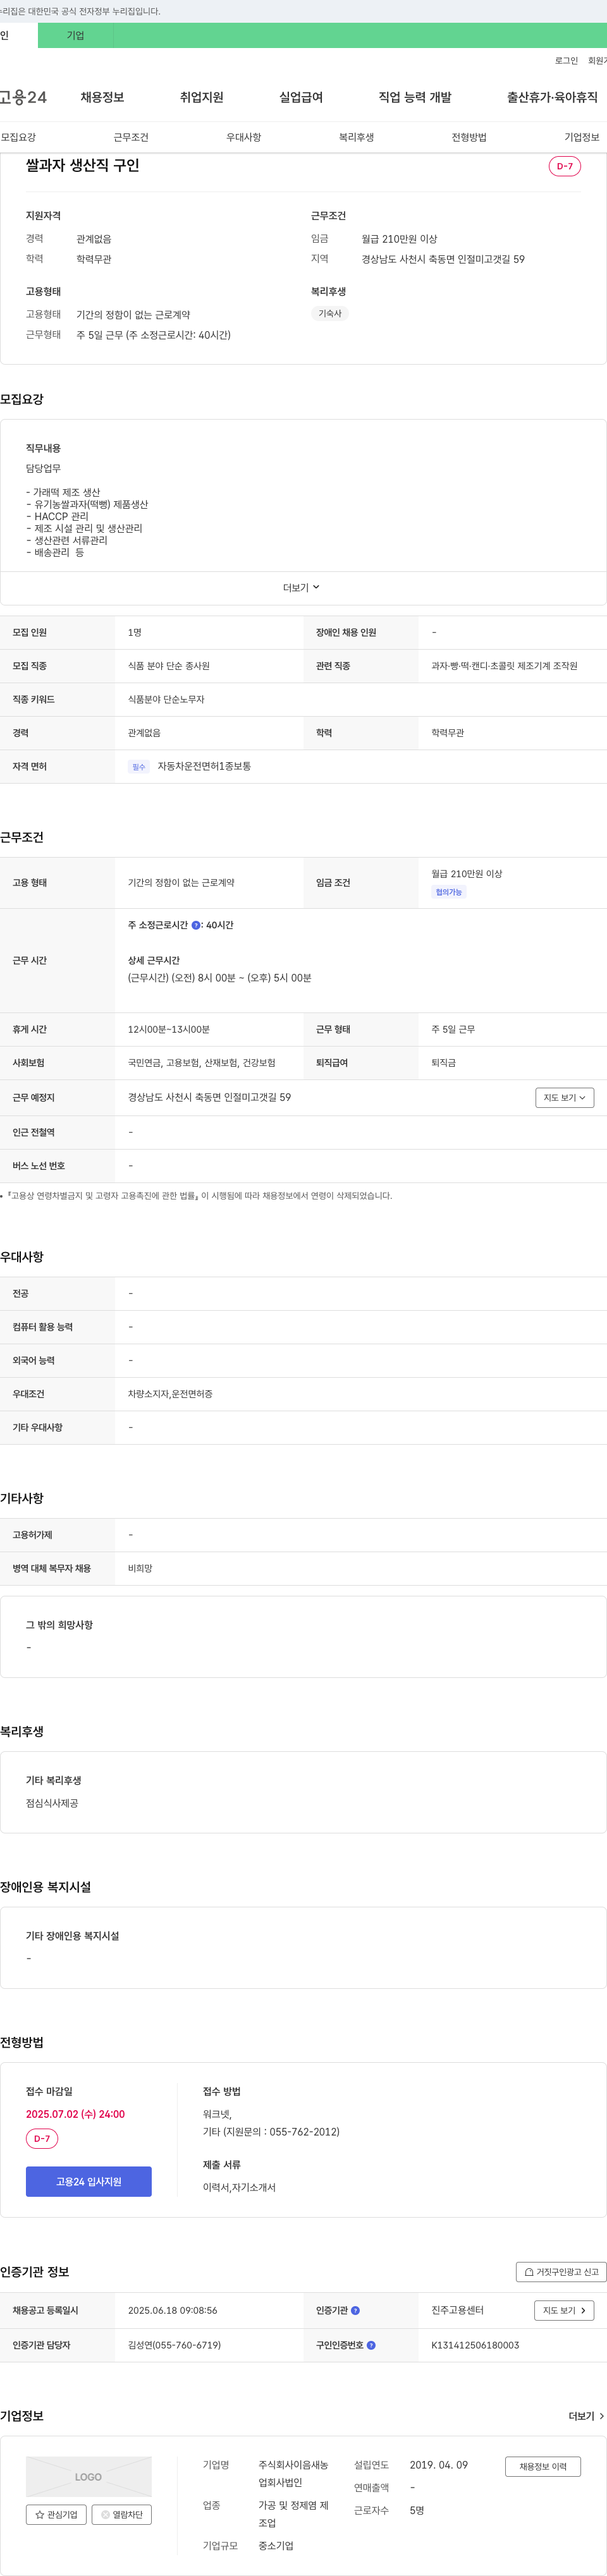Select establishment date 2019. 04. 09

(x=438, y=2465)
